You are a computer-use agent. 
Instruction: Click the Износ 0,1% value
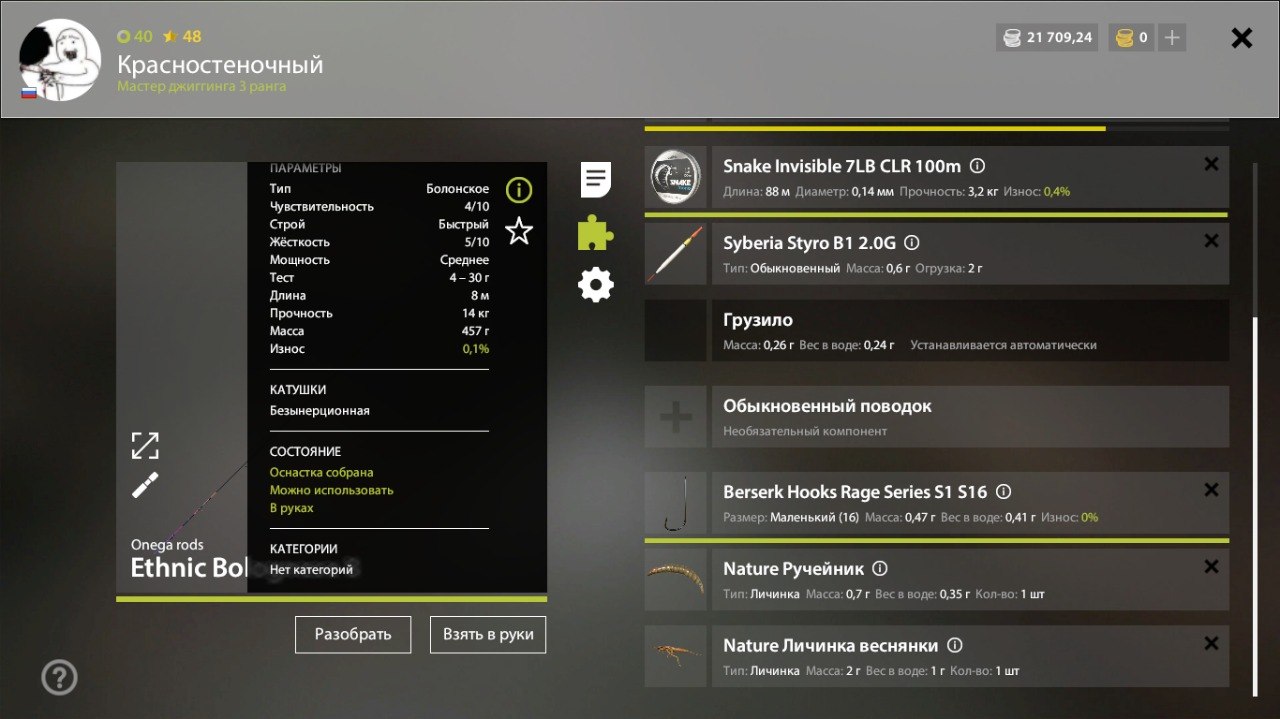[476, 349]
